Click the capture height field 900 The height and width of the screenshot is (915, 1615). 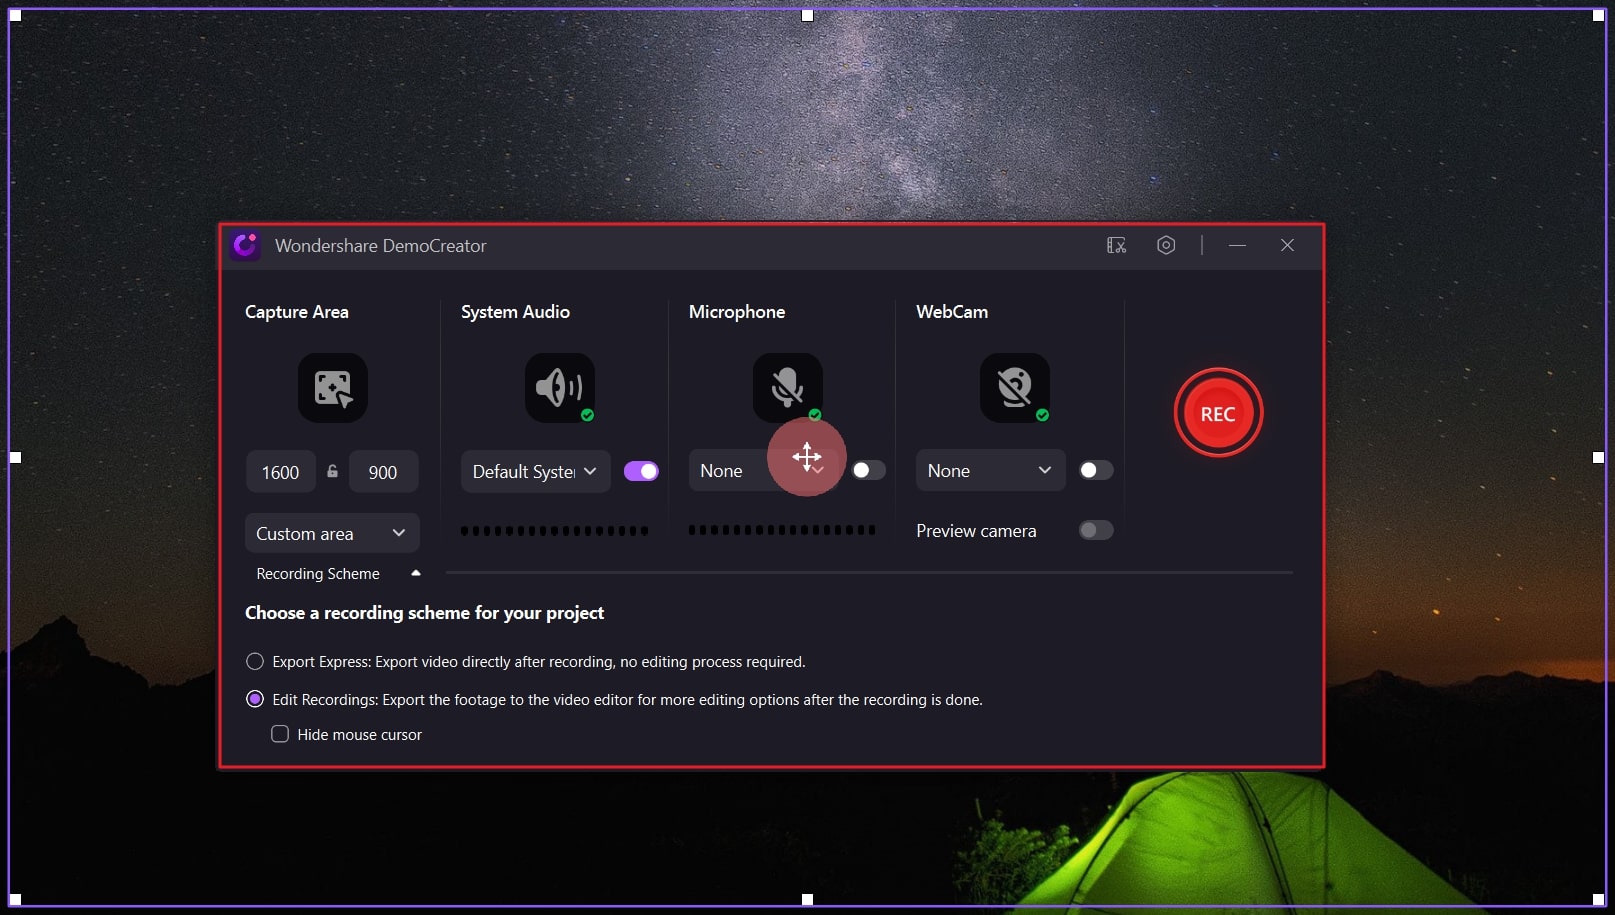pyautogui.click(x=383, y=472)
